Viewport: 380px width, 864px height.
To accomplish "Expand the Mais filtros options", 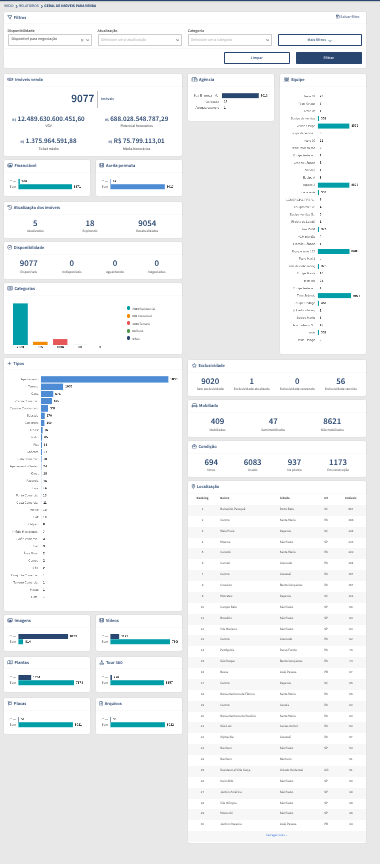I will [x=320, y=40].
